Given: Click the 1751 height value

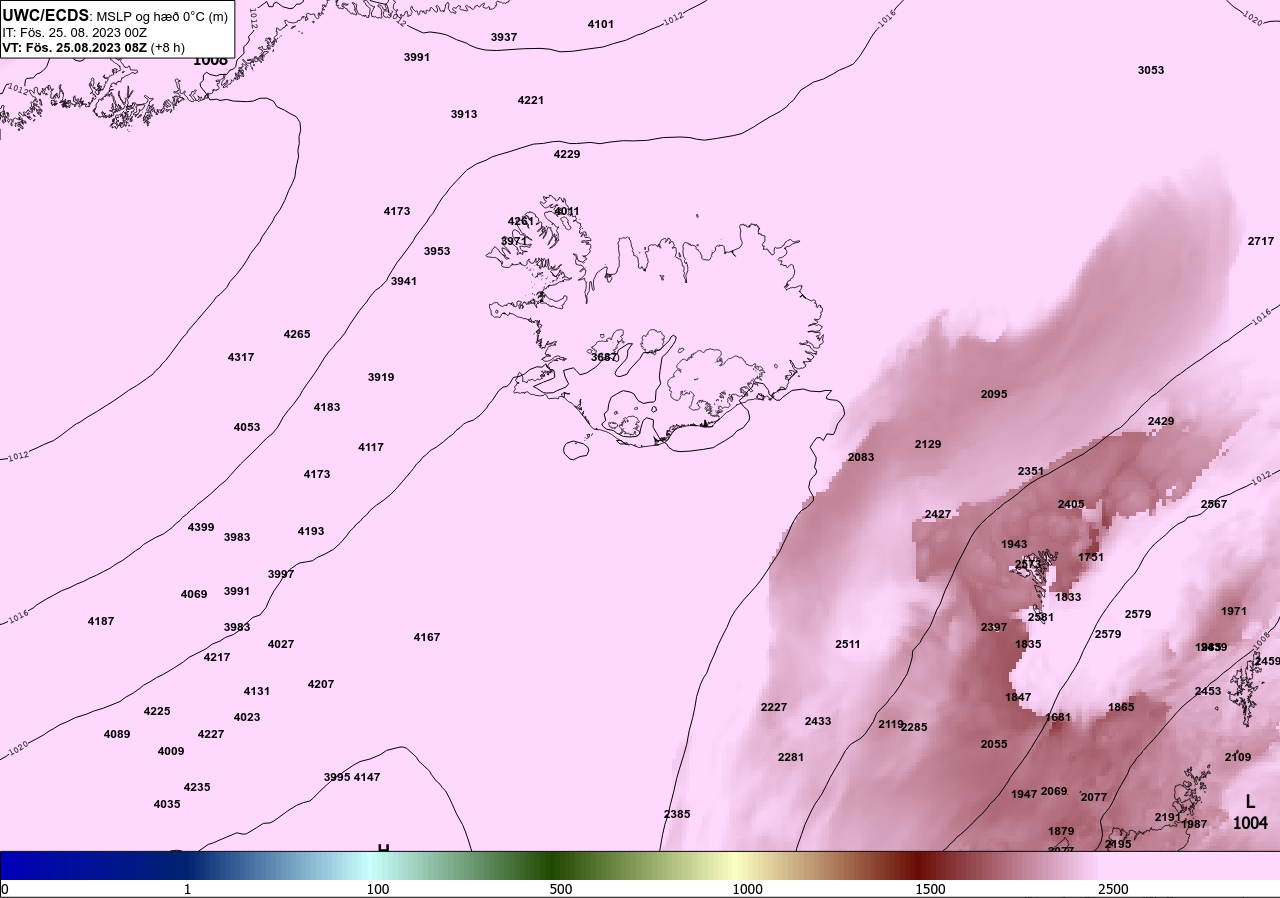Looking at the screenshot, I should pyautogui.click(x=1091, y=557).
